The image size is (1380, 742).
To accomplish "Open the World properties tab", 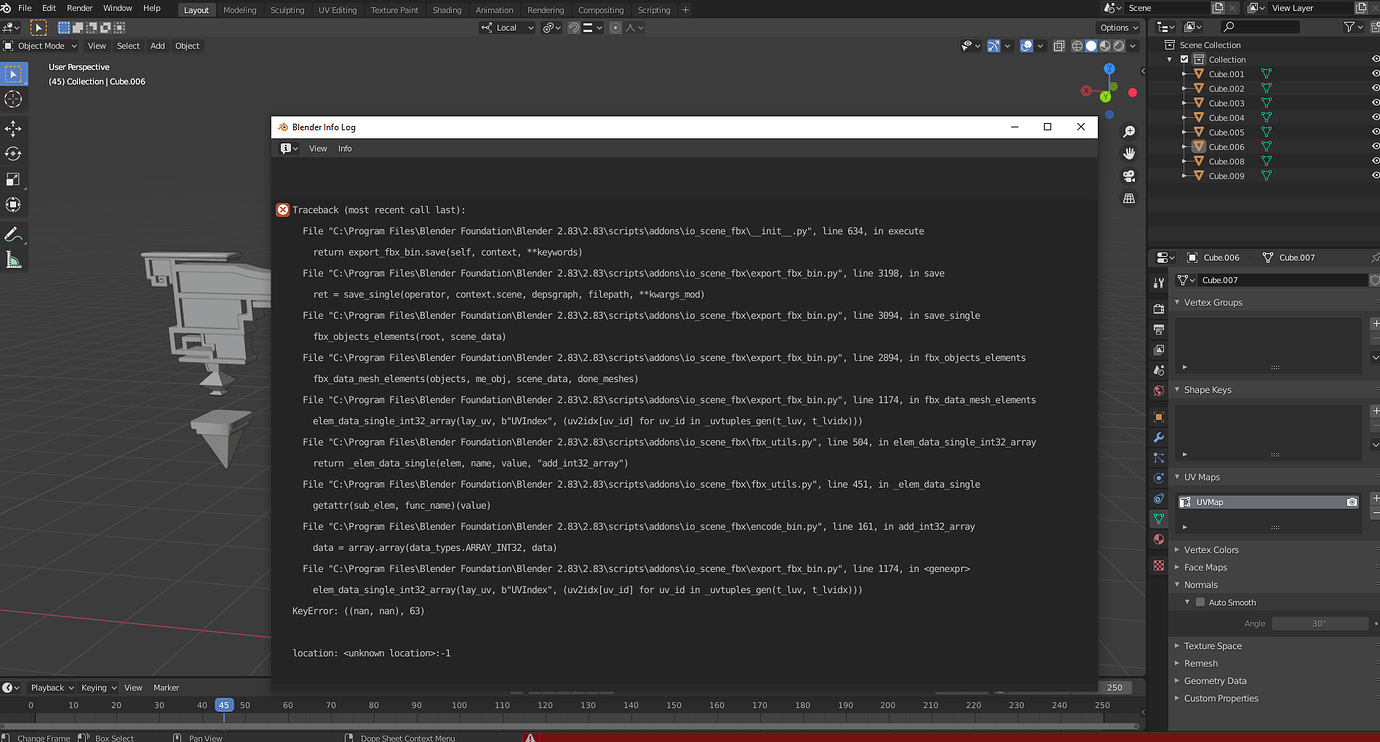I will tap(1159, 390).
